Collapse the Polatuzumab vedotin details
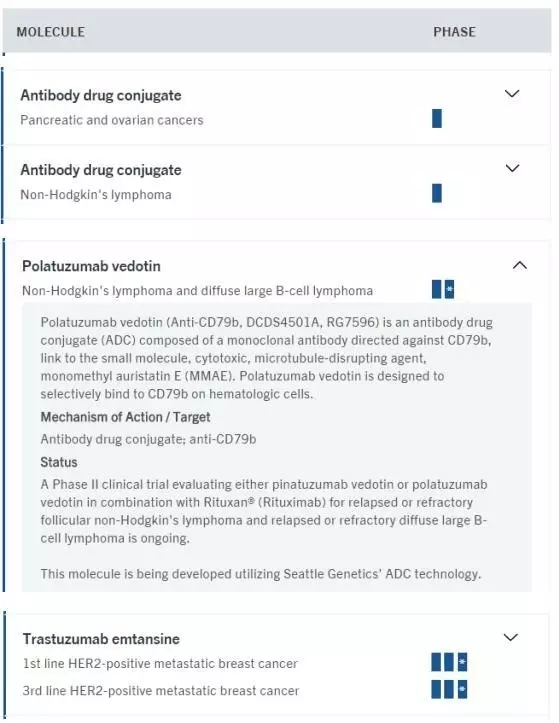 [520, 265]
